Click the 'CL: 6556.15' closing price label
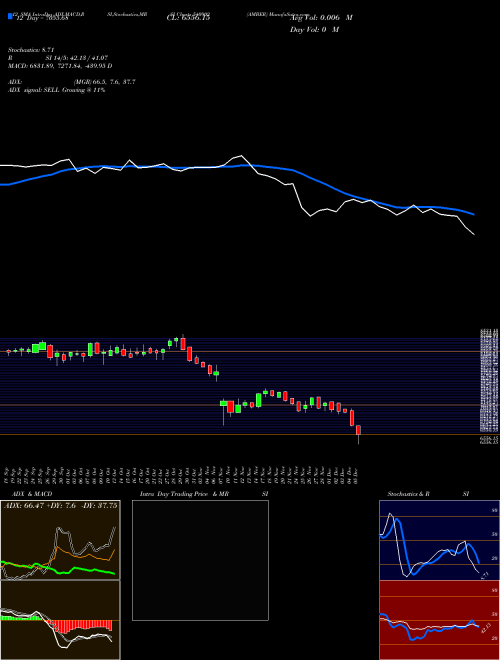 (188, 18)
